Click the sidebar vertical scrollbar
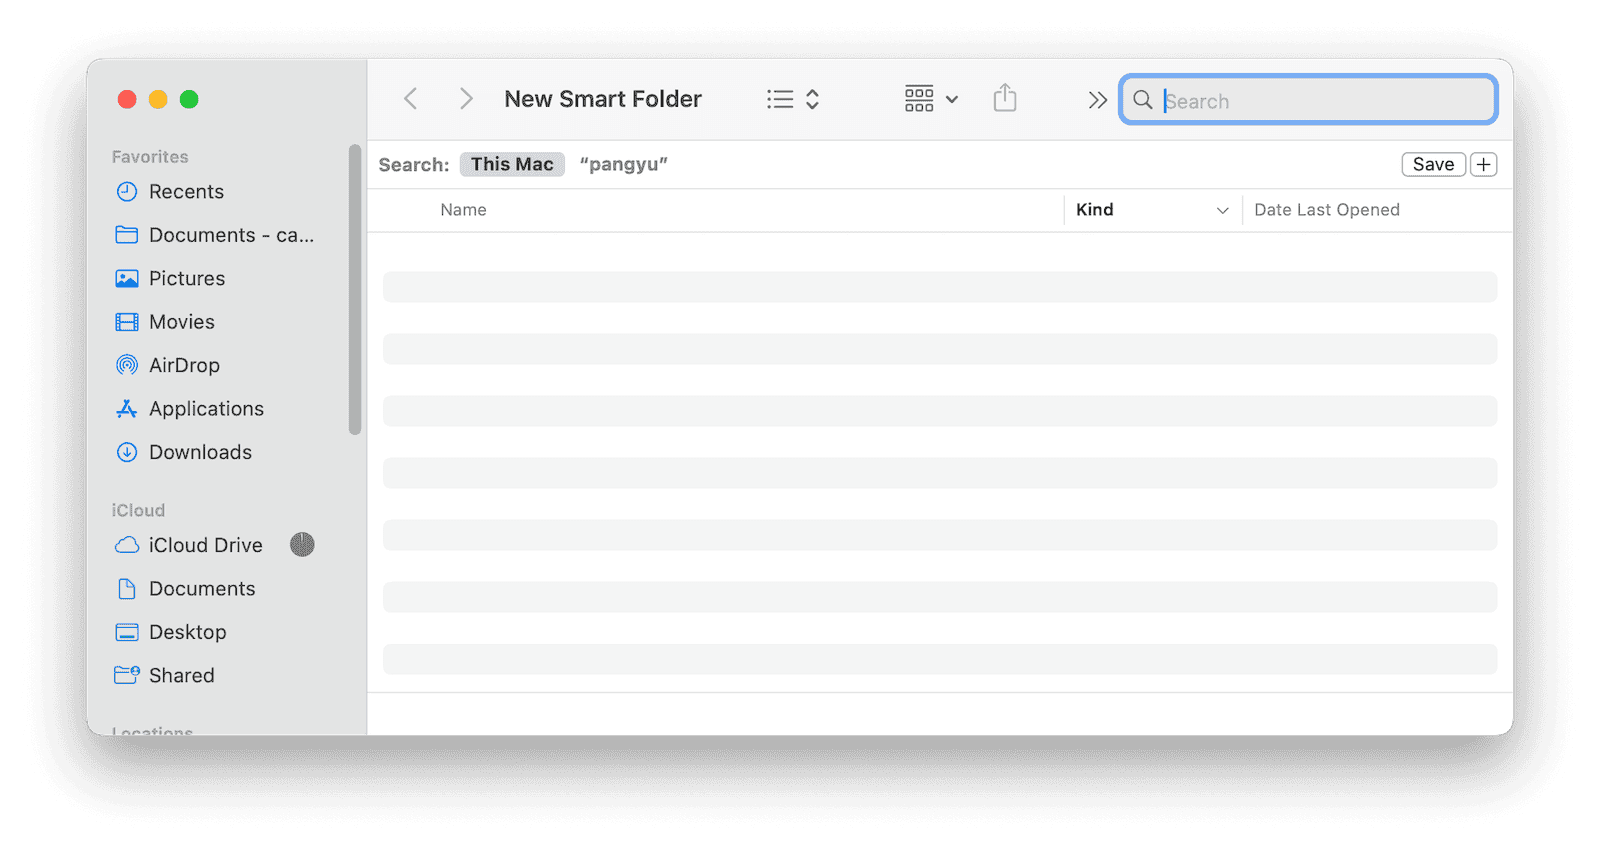The width and height of the screenshot is (1600, 850). 354,290
